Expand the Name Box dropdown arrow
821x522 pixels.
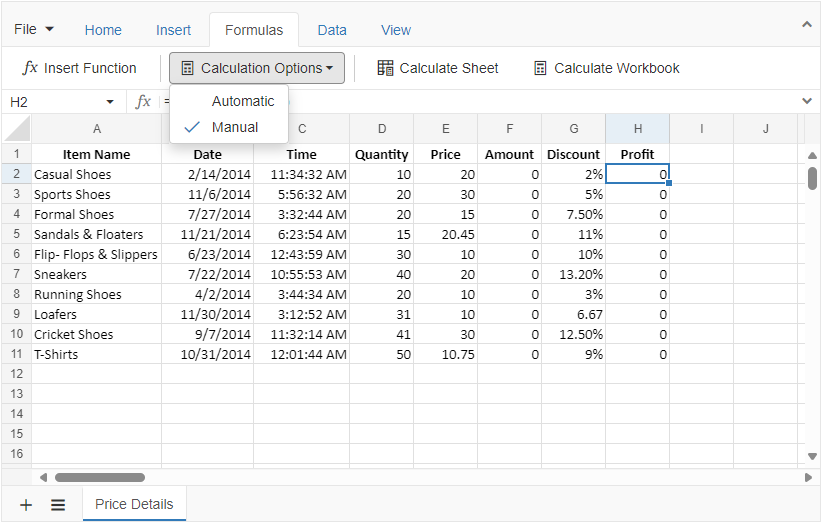pos(110,101)
